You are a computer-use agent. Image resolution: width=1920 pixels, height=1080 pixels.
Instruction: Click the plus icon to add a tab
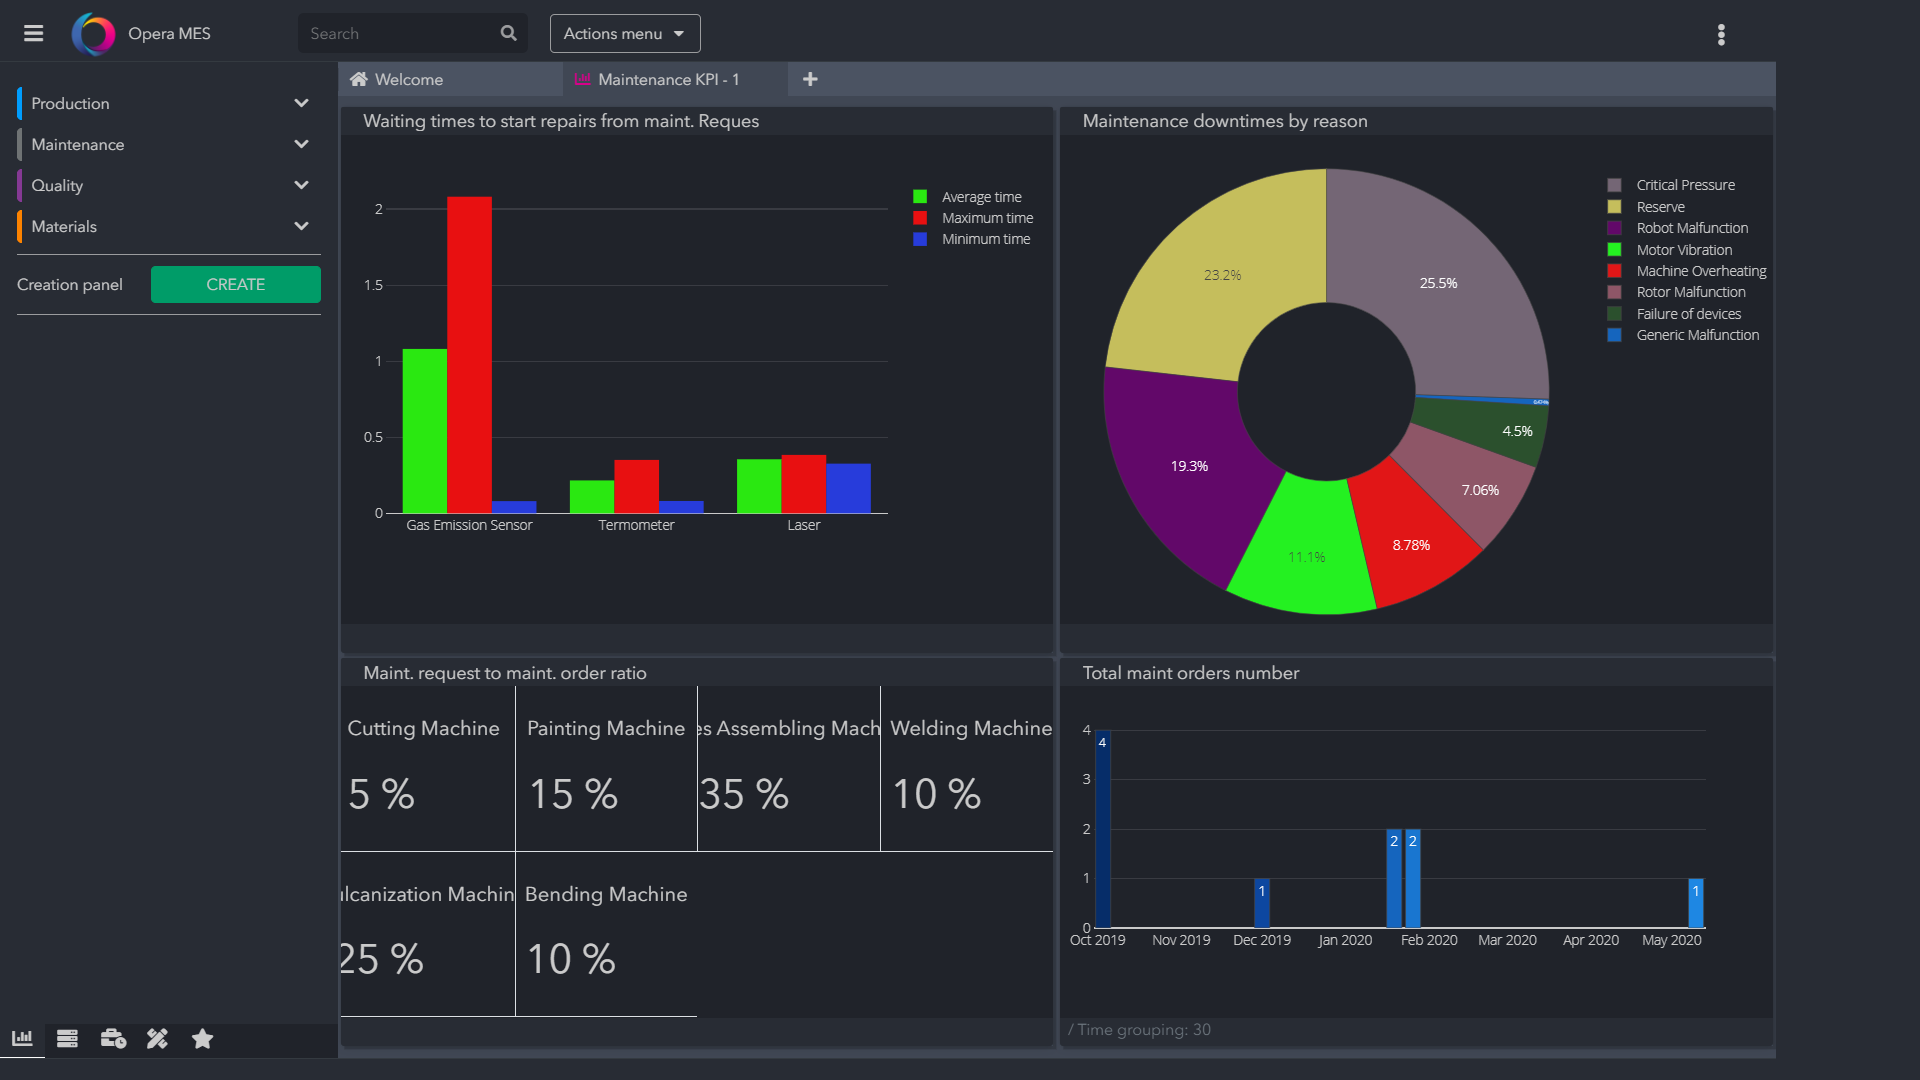pyautogui.click(x=810, y=79)
